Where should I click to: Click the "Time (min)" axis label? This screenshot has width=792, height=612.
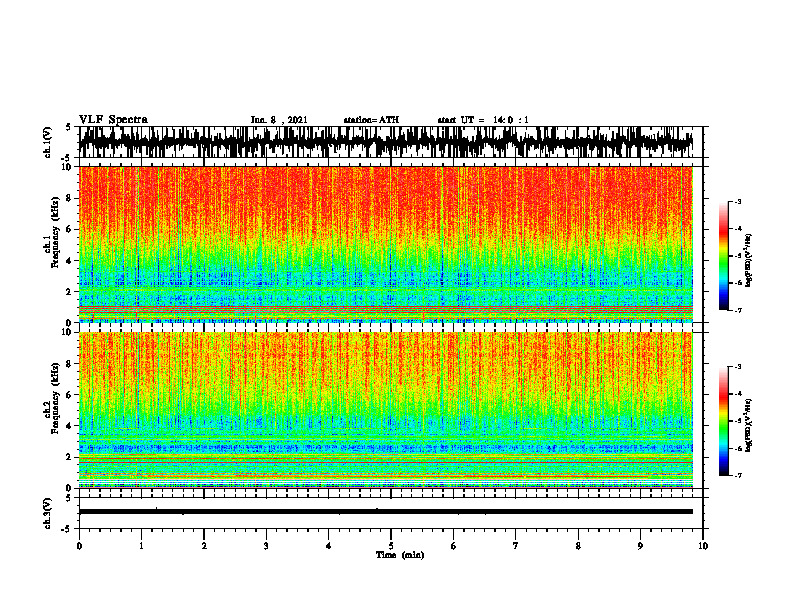pyautogui.click(x=400, y=555)
